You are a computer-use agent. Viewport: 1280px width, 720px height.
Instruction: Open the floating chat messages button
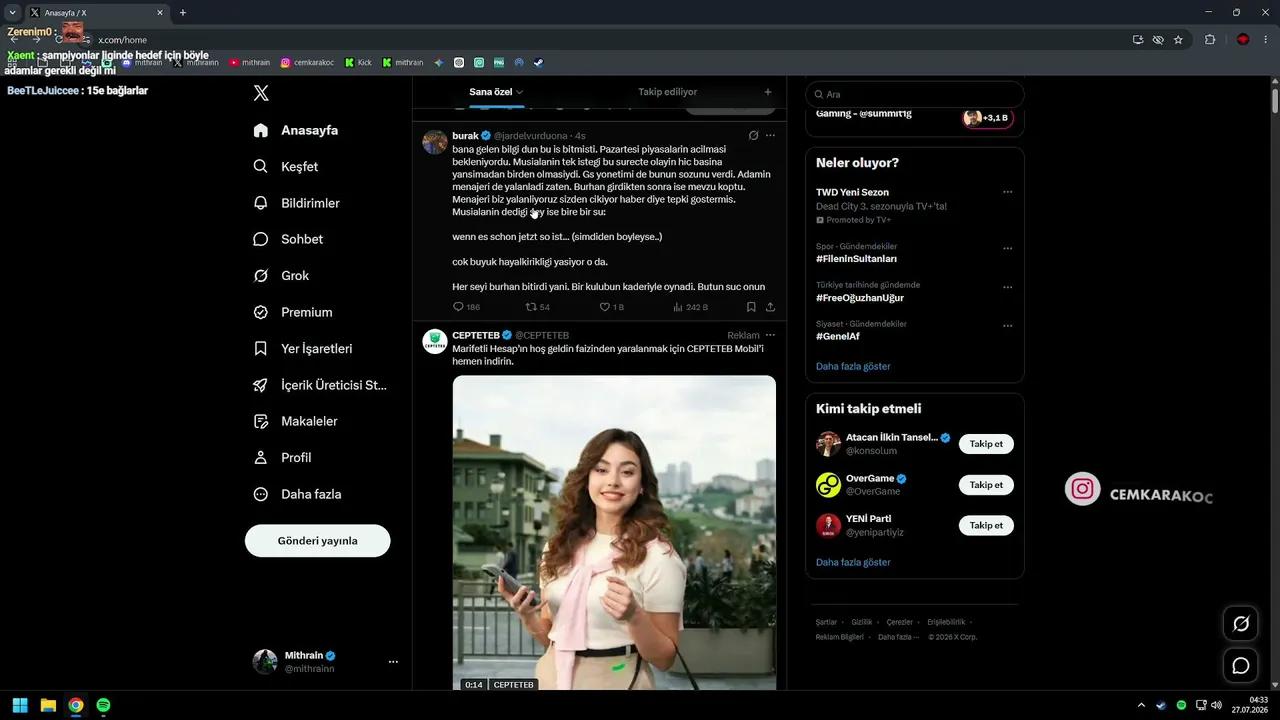coord(1241,665)
